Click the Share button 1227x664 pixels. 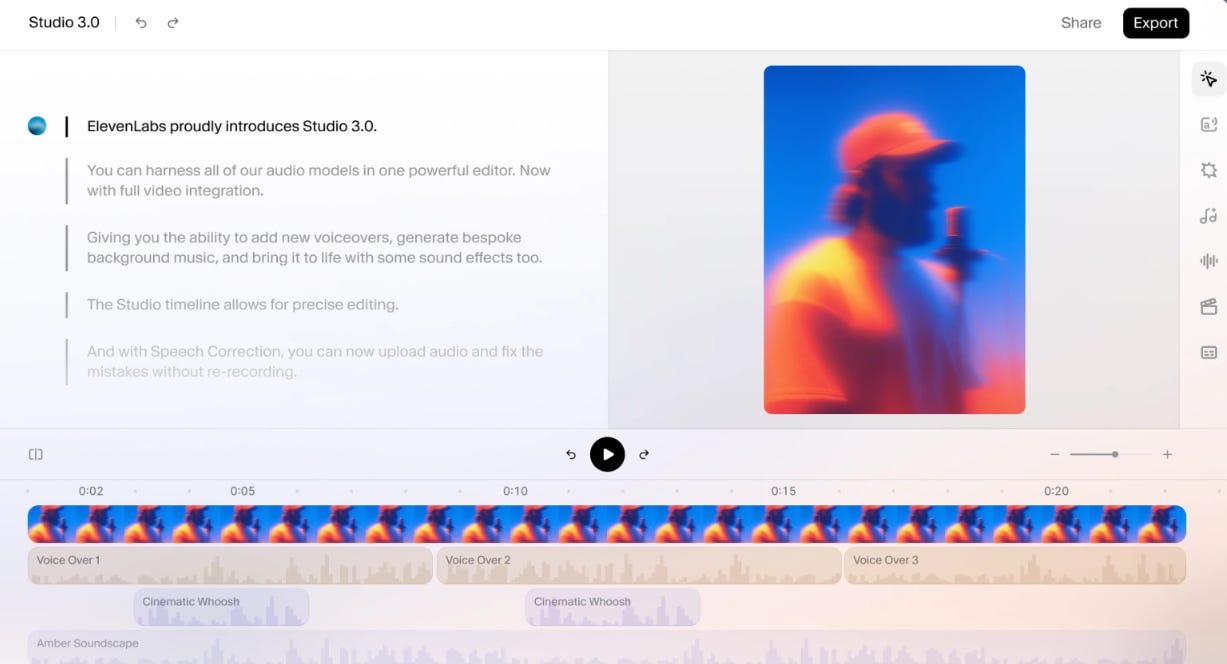[x=1081, y=23]
